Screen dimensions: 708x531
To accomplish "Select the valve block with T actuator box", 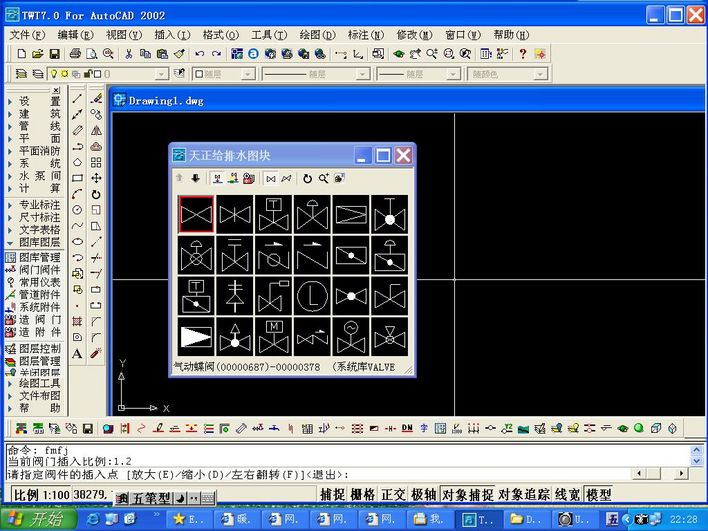I will click(274, 214).
